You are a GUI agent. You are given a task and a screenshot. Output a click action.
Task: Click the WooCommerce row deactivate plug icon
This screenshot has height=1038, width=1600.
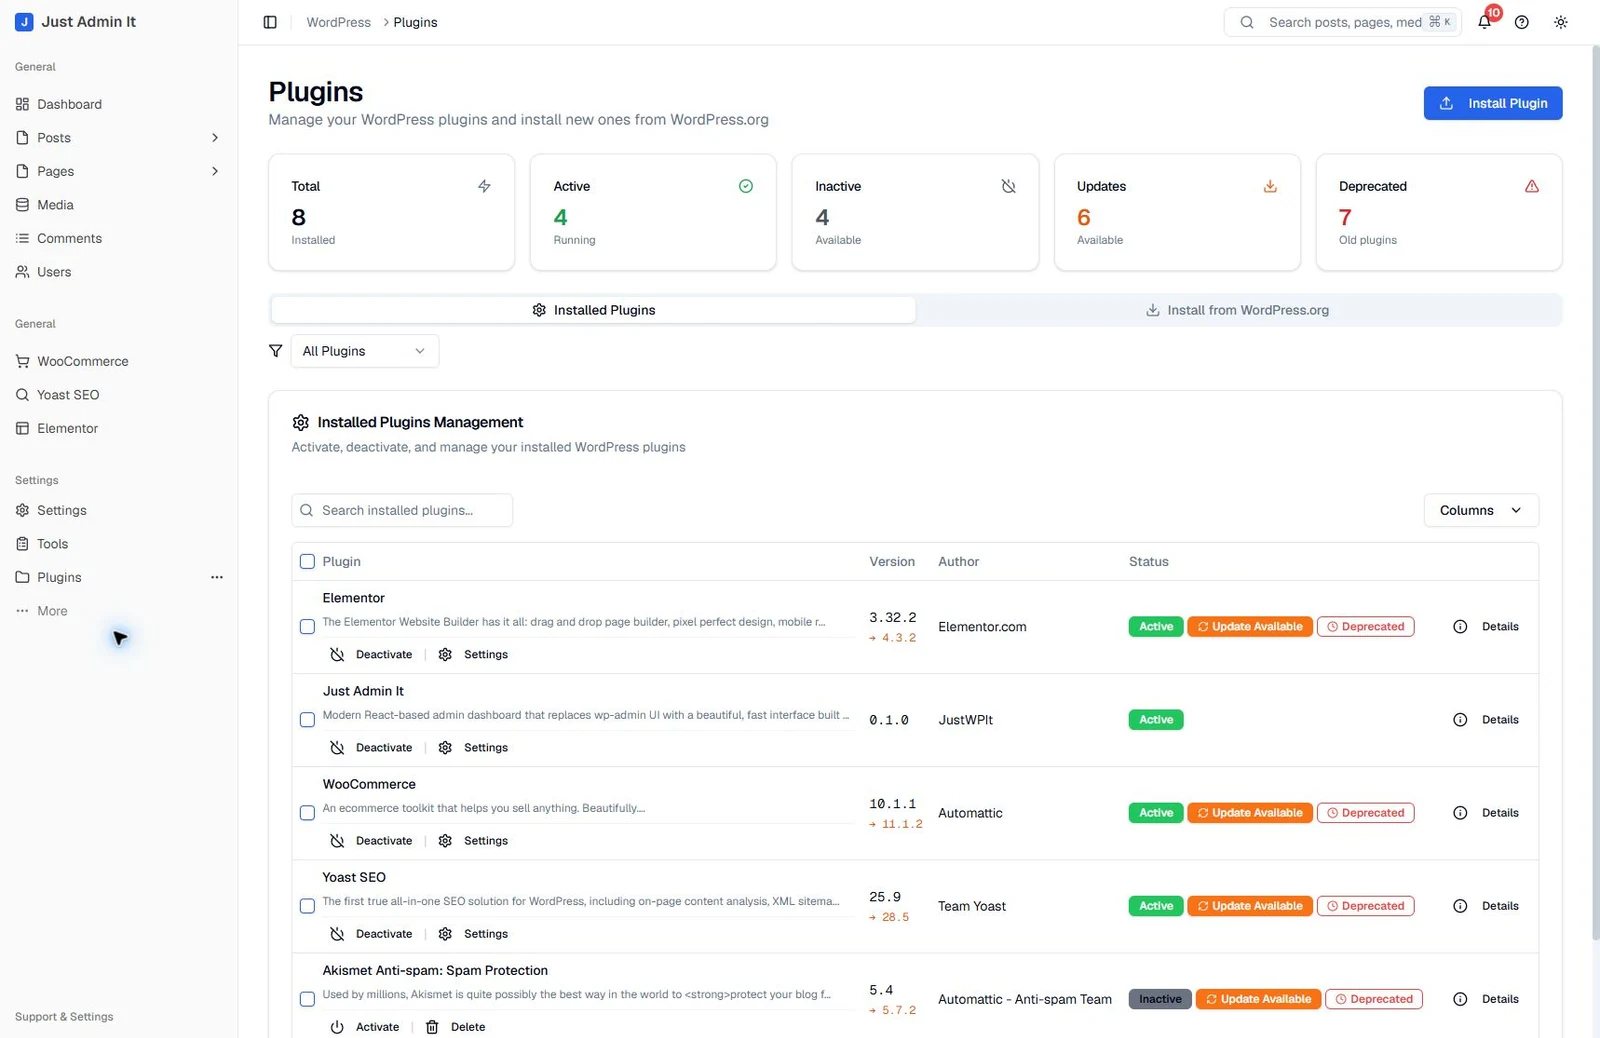pyautogui.click(x=337, y=841)
